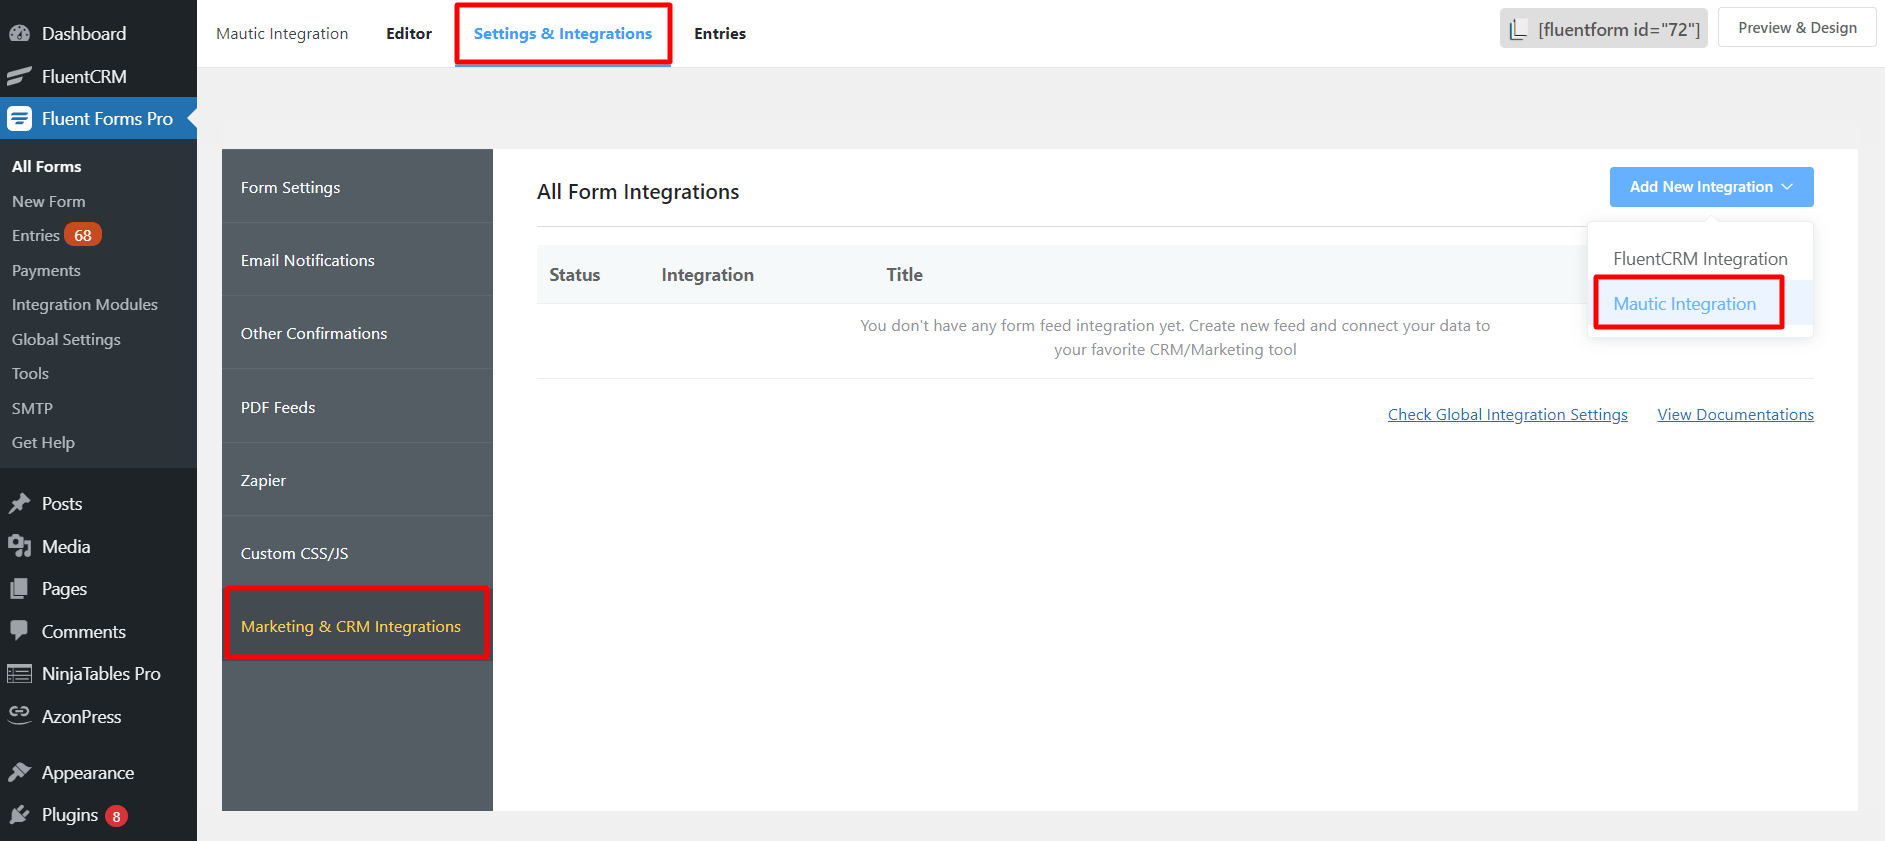Click the Appearance brush icon
The image size is (1885, 841).
point(19,773)
